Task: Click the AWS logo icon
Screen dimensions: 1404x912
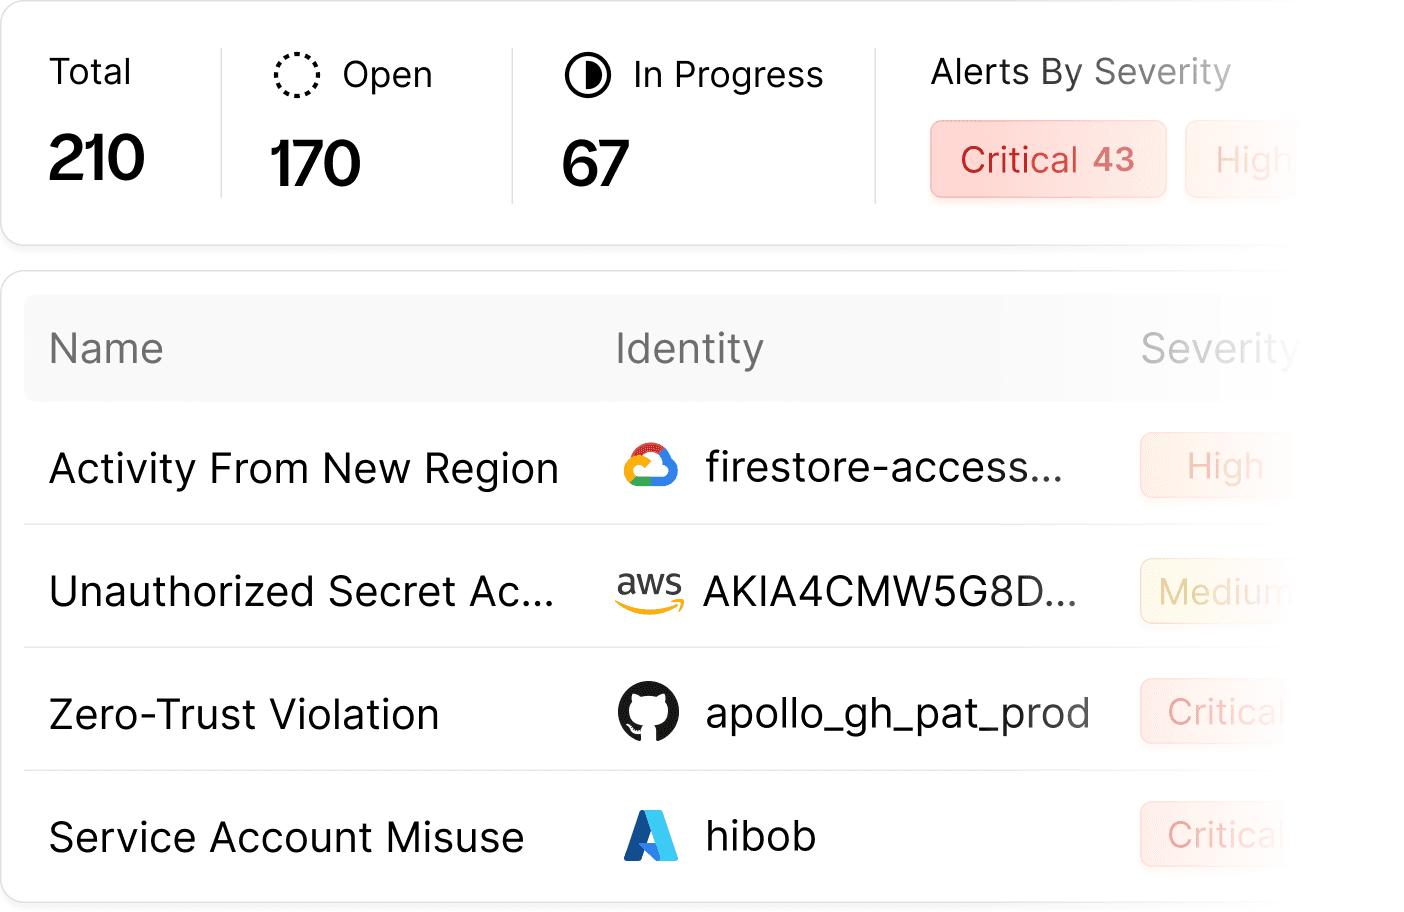Action: [x=650, y=591]
